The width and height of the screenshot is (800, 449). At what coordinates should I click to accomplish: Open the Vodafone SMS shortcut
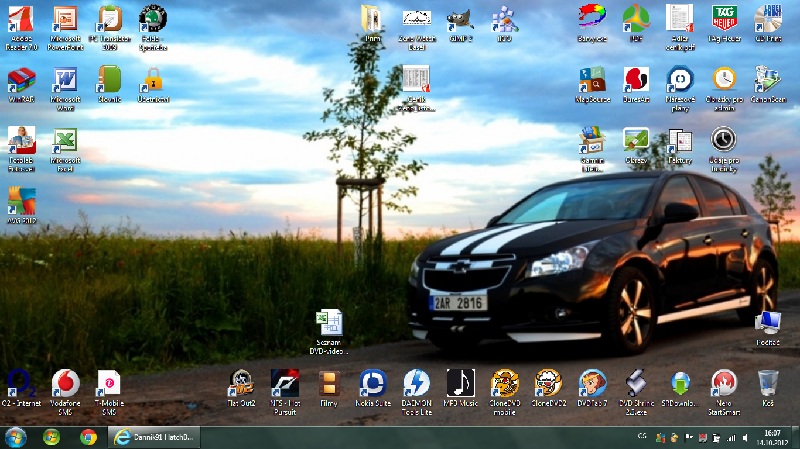pyautogui.click(x=65, y=383)
